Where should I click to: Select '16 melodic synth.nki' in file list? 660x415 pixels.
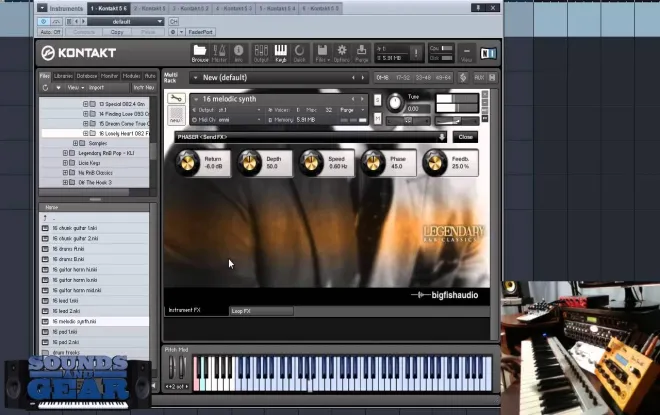coord(94,322)
